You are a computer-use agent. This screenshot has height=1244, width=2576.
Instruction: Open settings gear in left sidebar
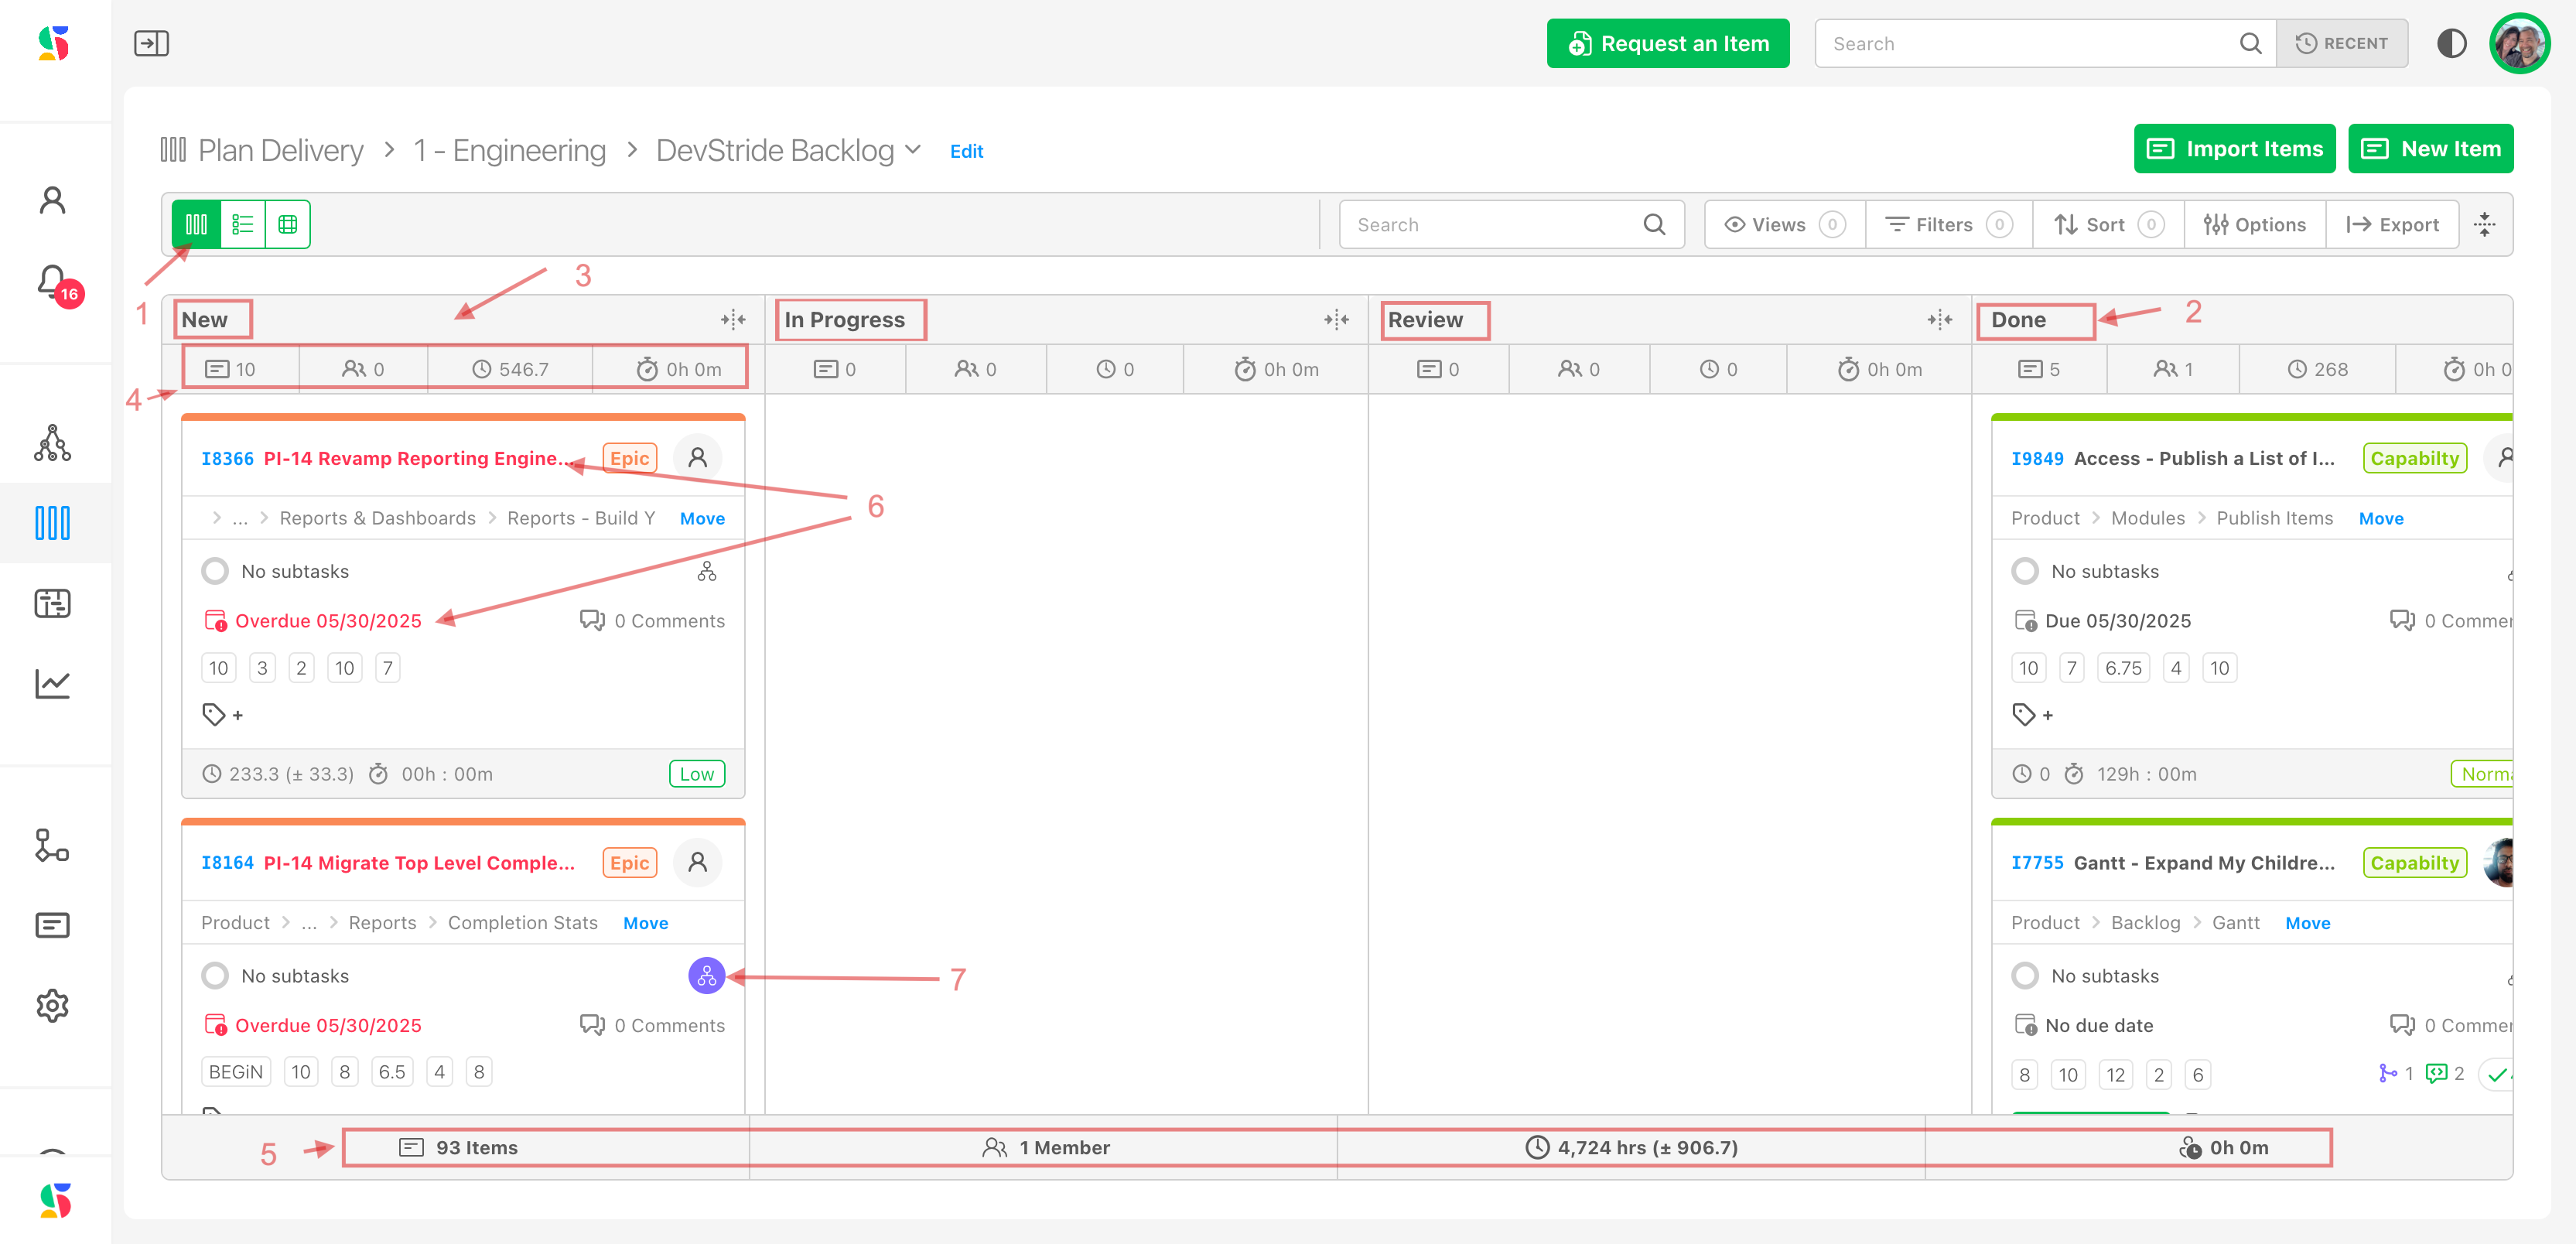point(52,1005)
